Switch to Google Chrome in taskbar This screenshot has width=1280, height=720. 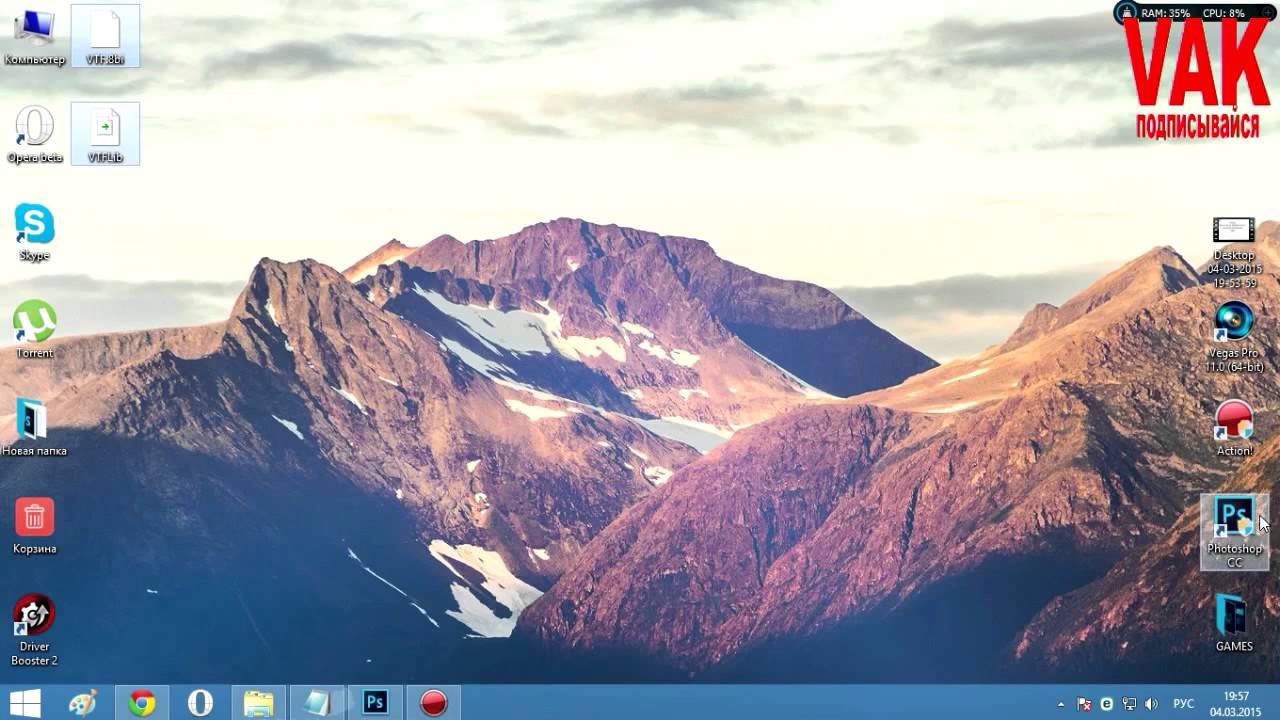(x=142, y=703)
